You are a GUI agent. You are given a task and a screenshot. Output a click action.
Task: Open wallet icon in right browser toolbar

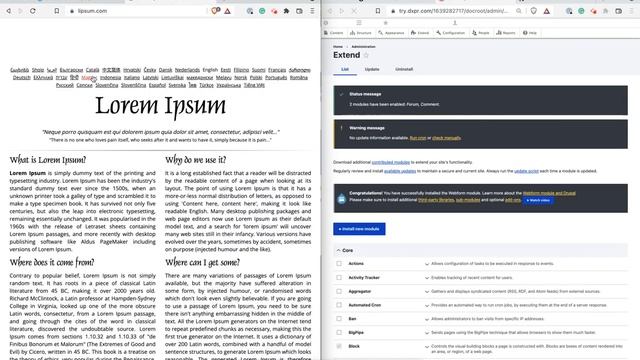pyautogui.click(x=618, y=11)
